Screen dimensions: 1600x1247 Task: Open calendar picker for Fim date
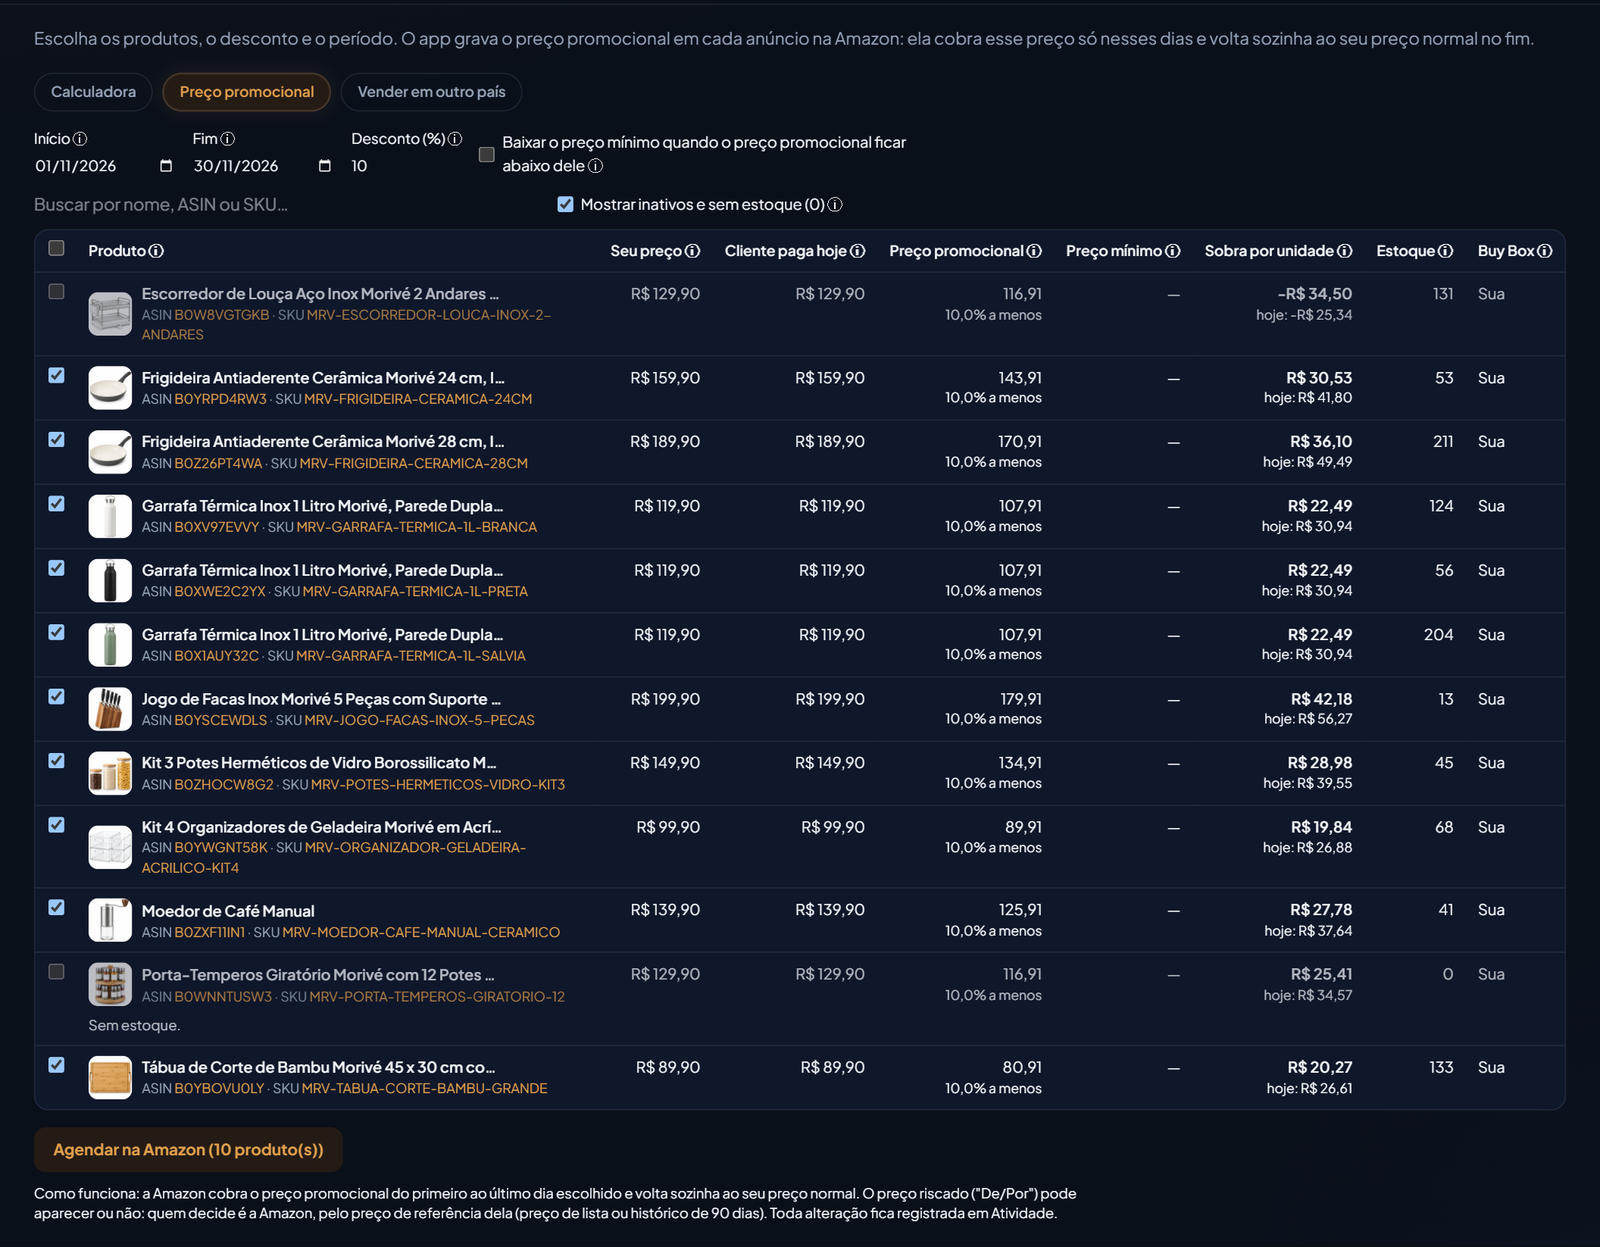(325, 166)
